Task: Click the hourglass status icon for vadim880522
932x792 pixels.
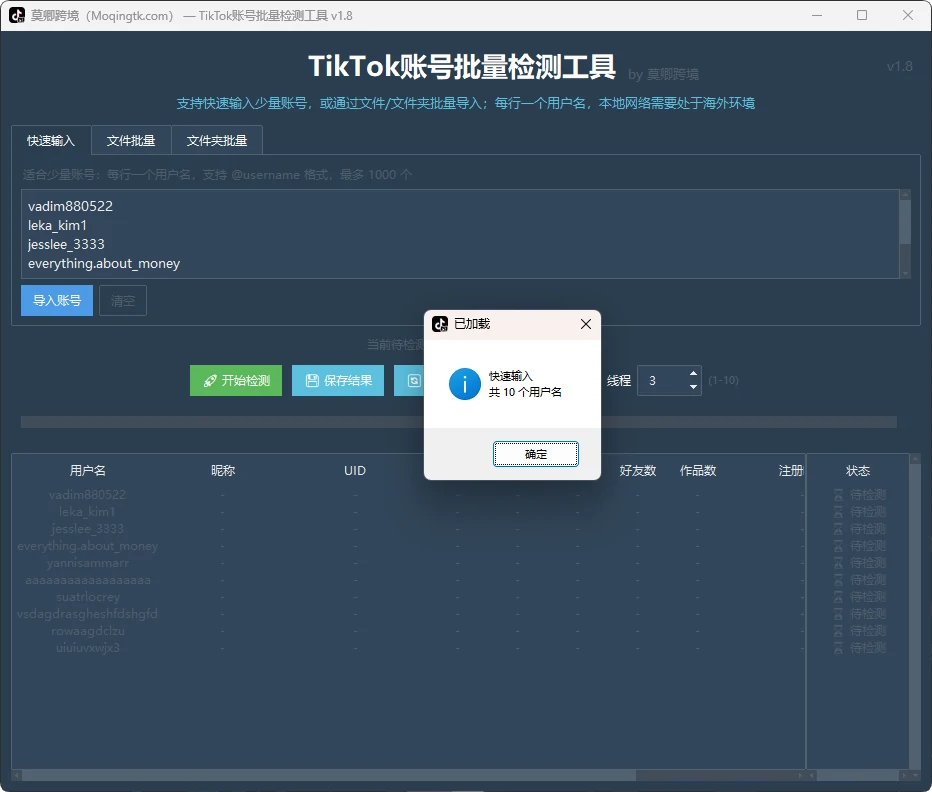Action: point(838,495)
